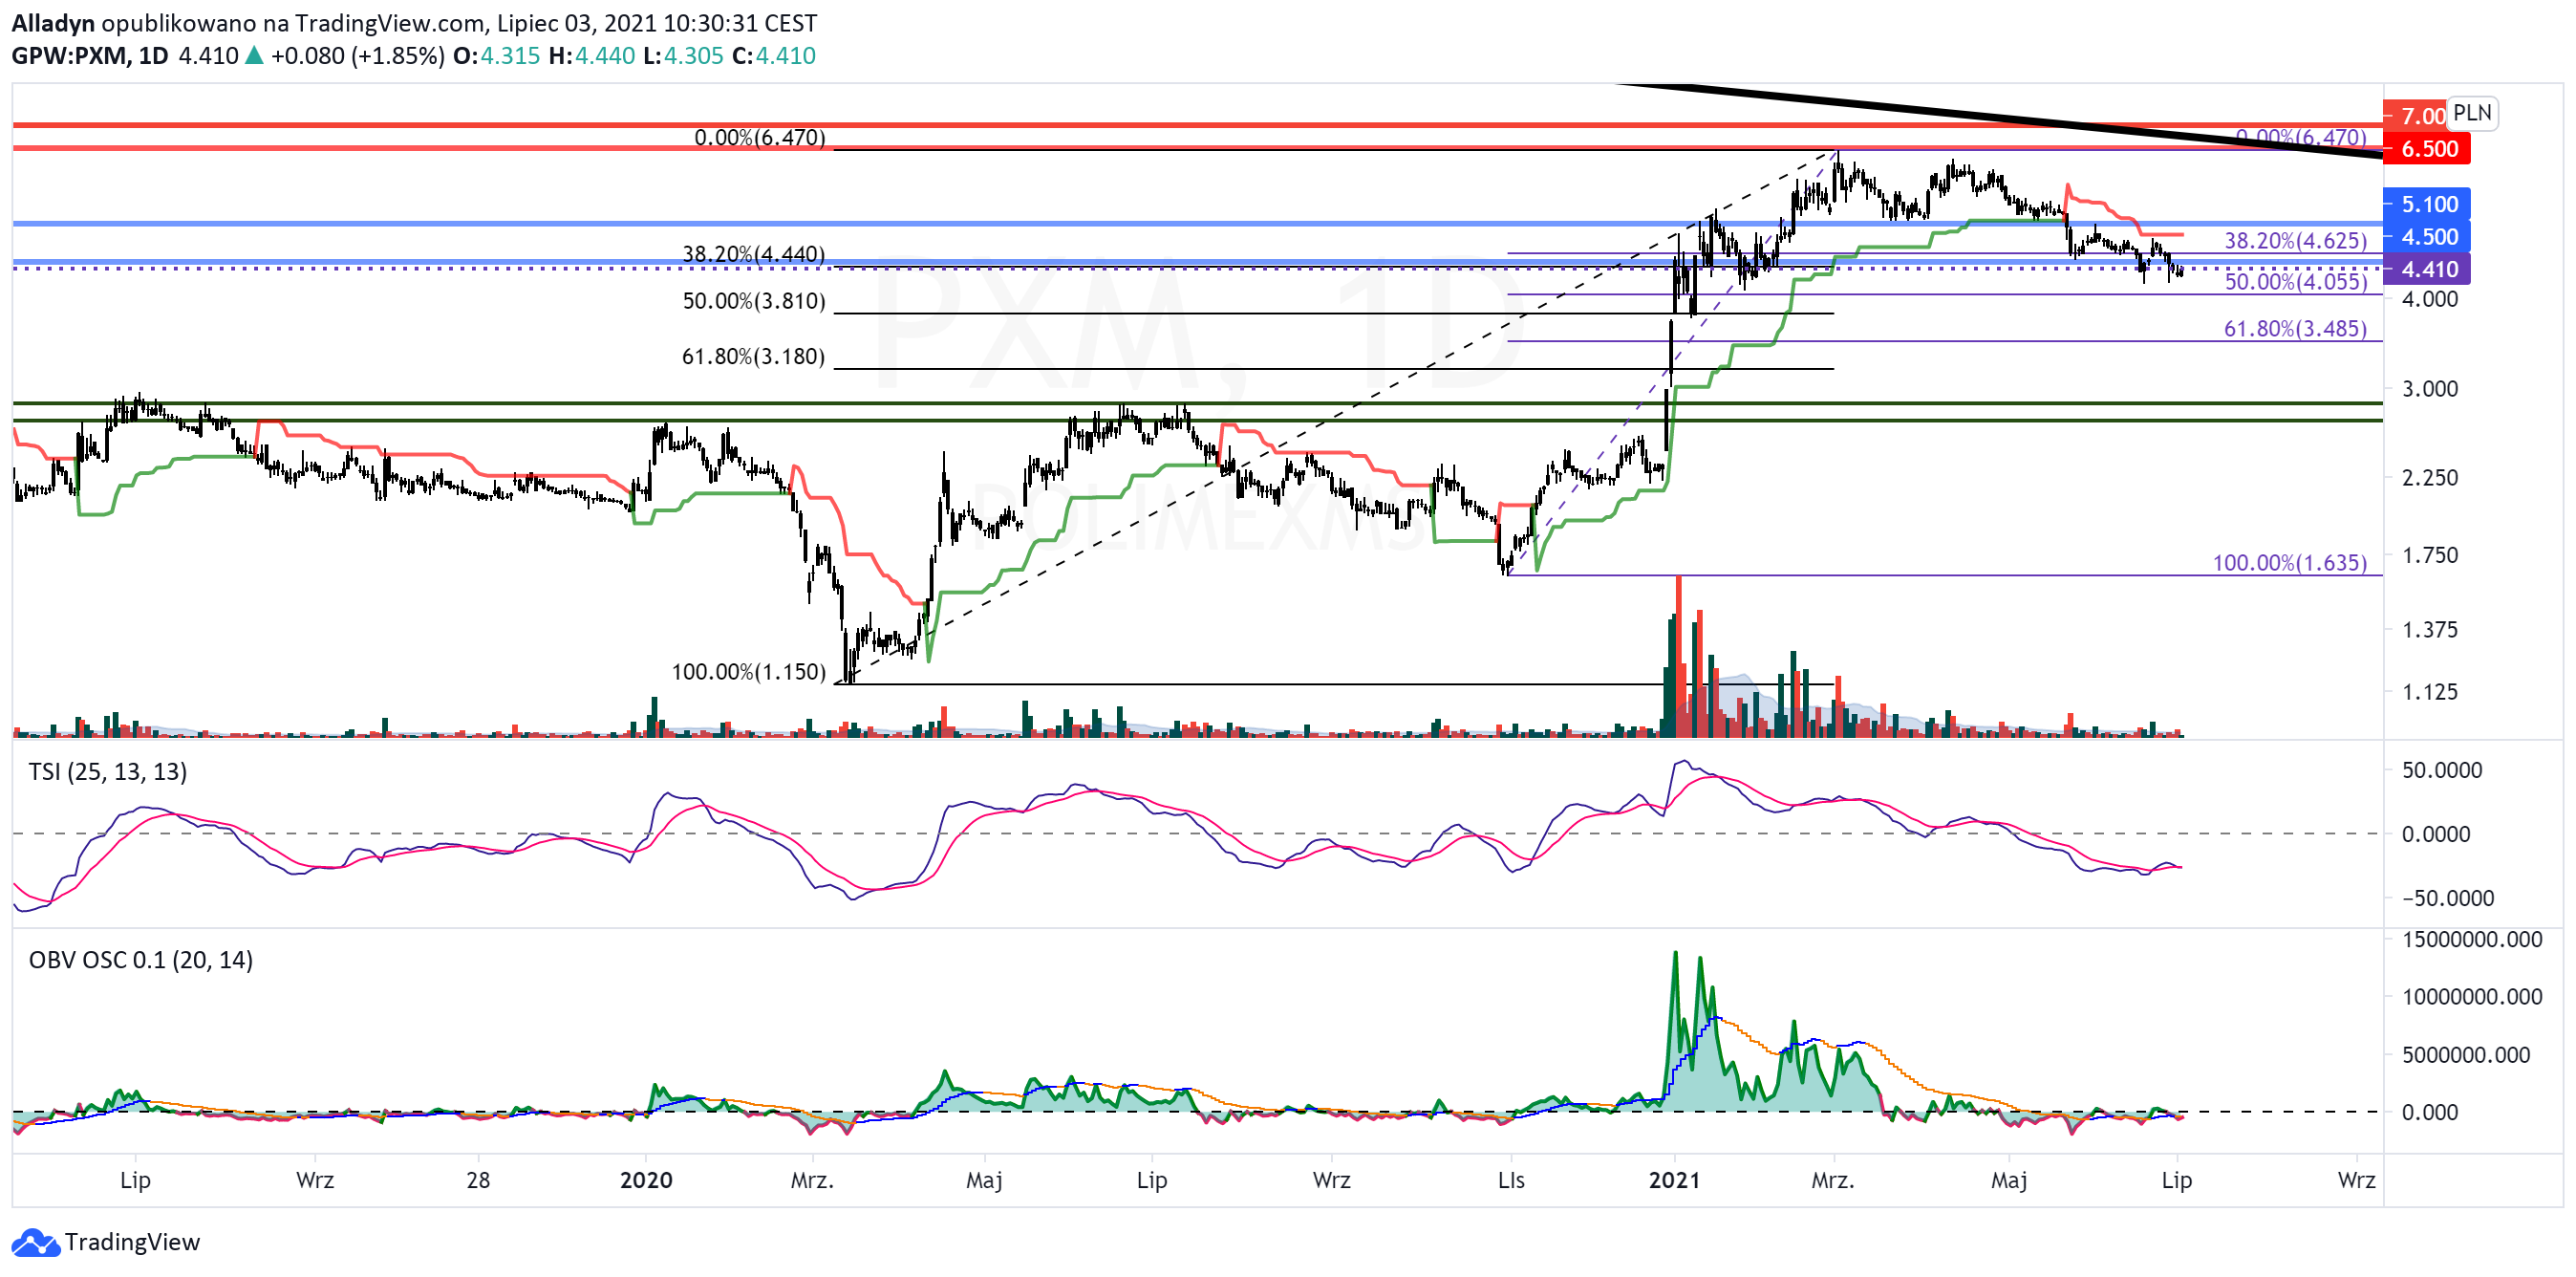The width and height of the screenshot is (2576, 1277).
Task: Click the C:4.410 close value in header
Action: (774, 56)
